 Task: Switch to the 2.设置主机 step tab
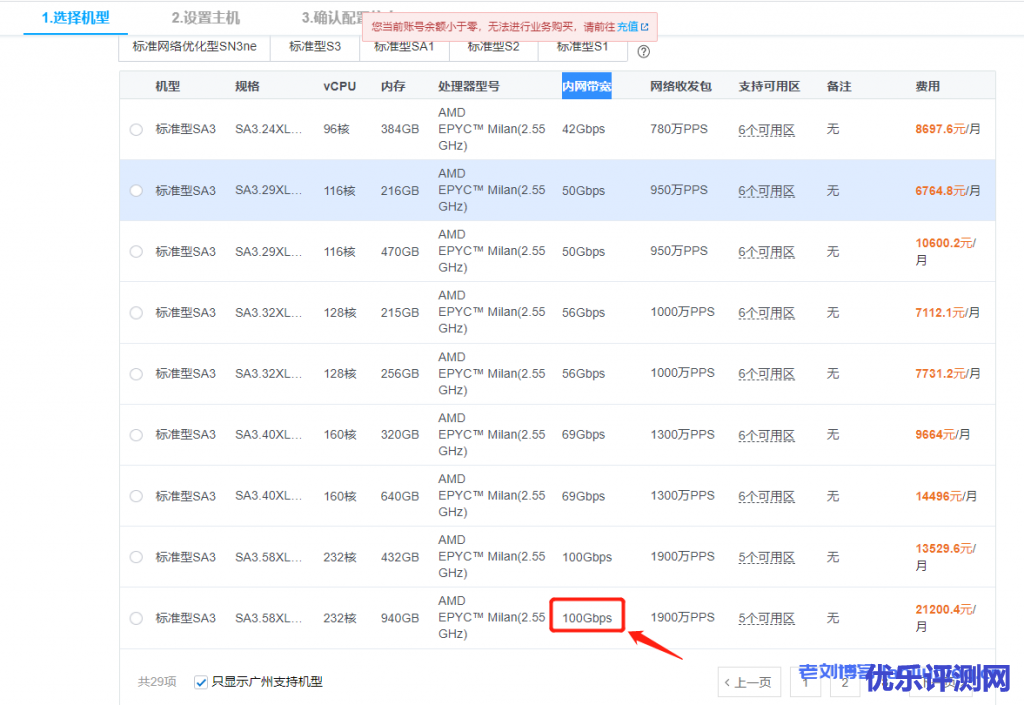(x=205, y=18)
